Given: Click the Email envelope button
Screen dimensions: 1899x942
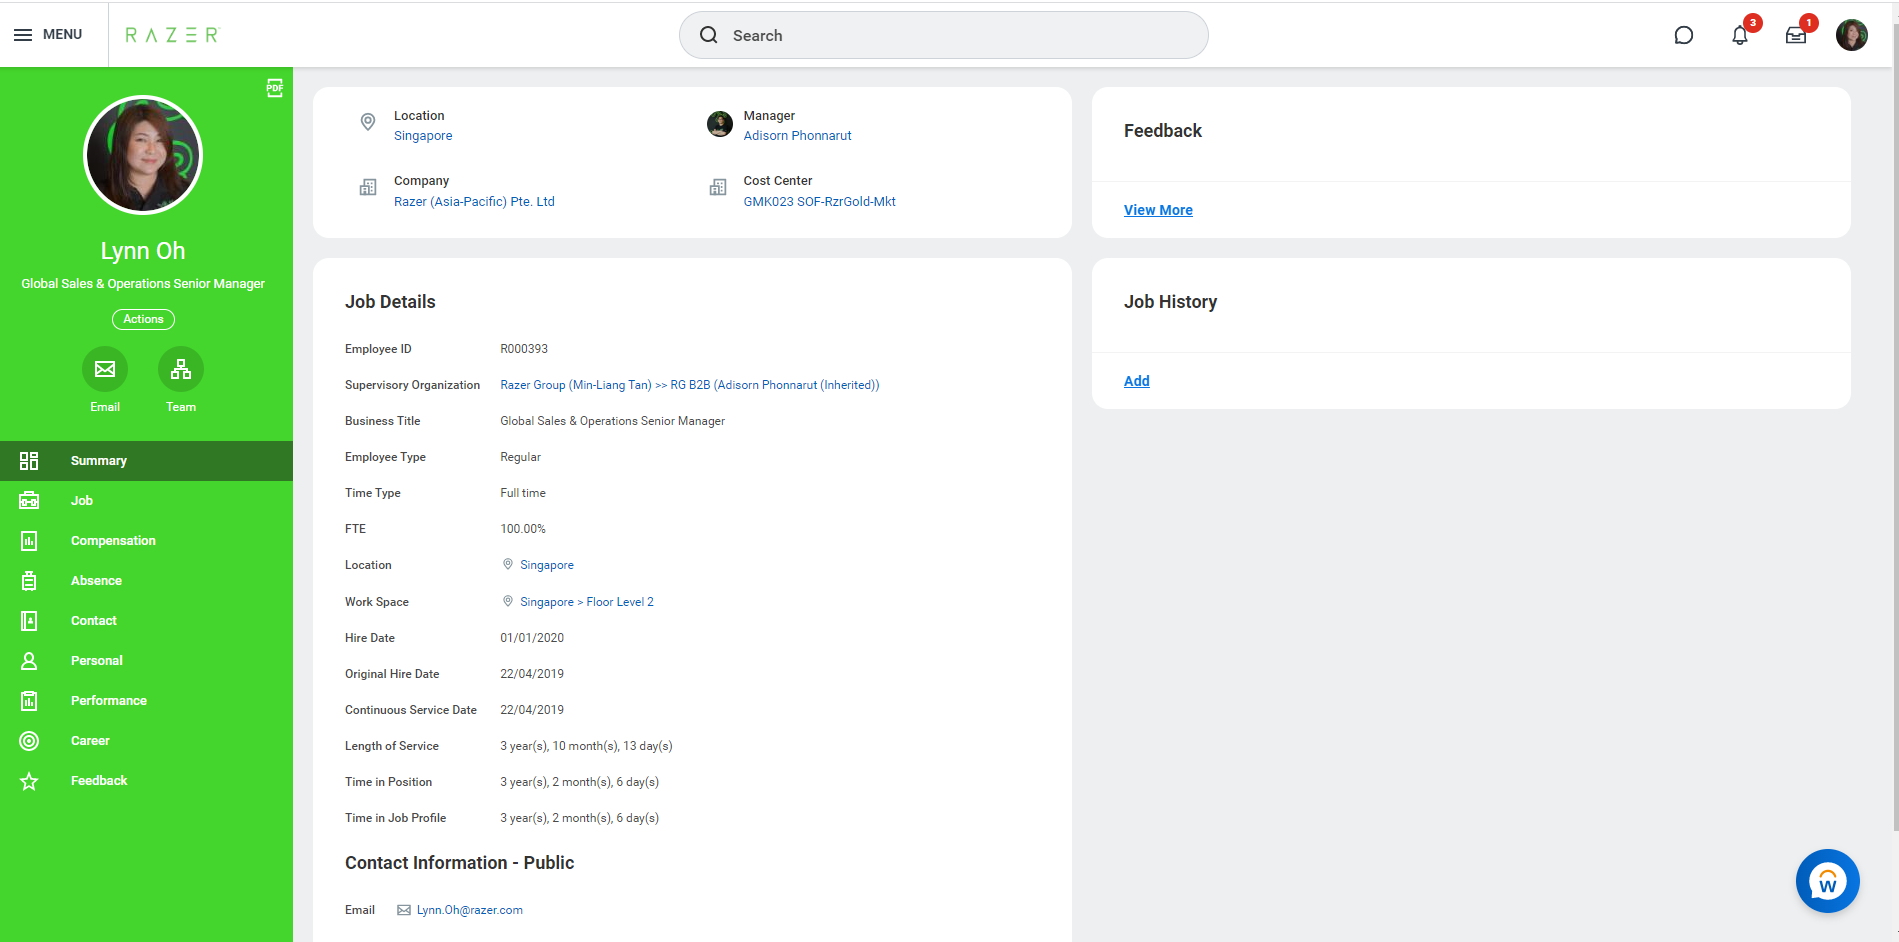Looking at the screenshot, I should click(x=105, y=369).
